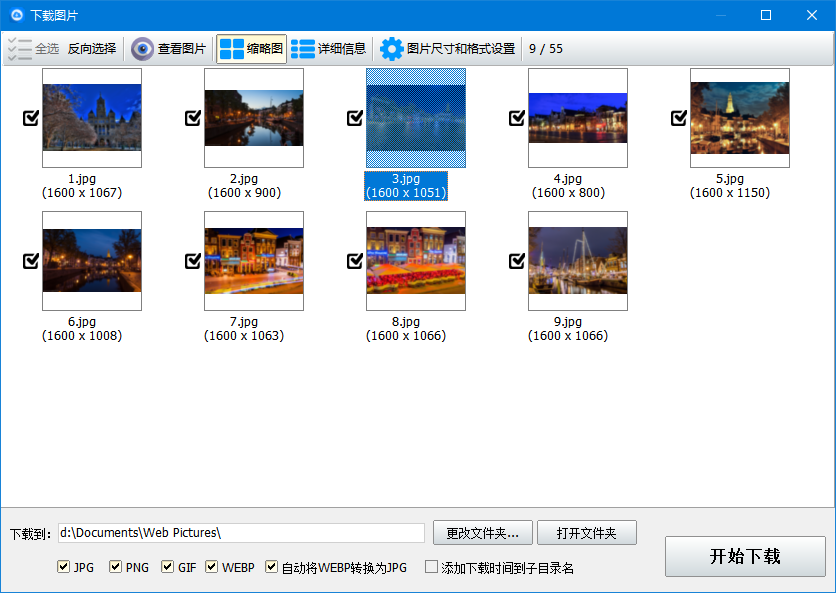Uncheck the WEBP format option
Viewport: 836px width, 593px height.
tap(211, 566)
